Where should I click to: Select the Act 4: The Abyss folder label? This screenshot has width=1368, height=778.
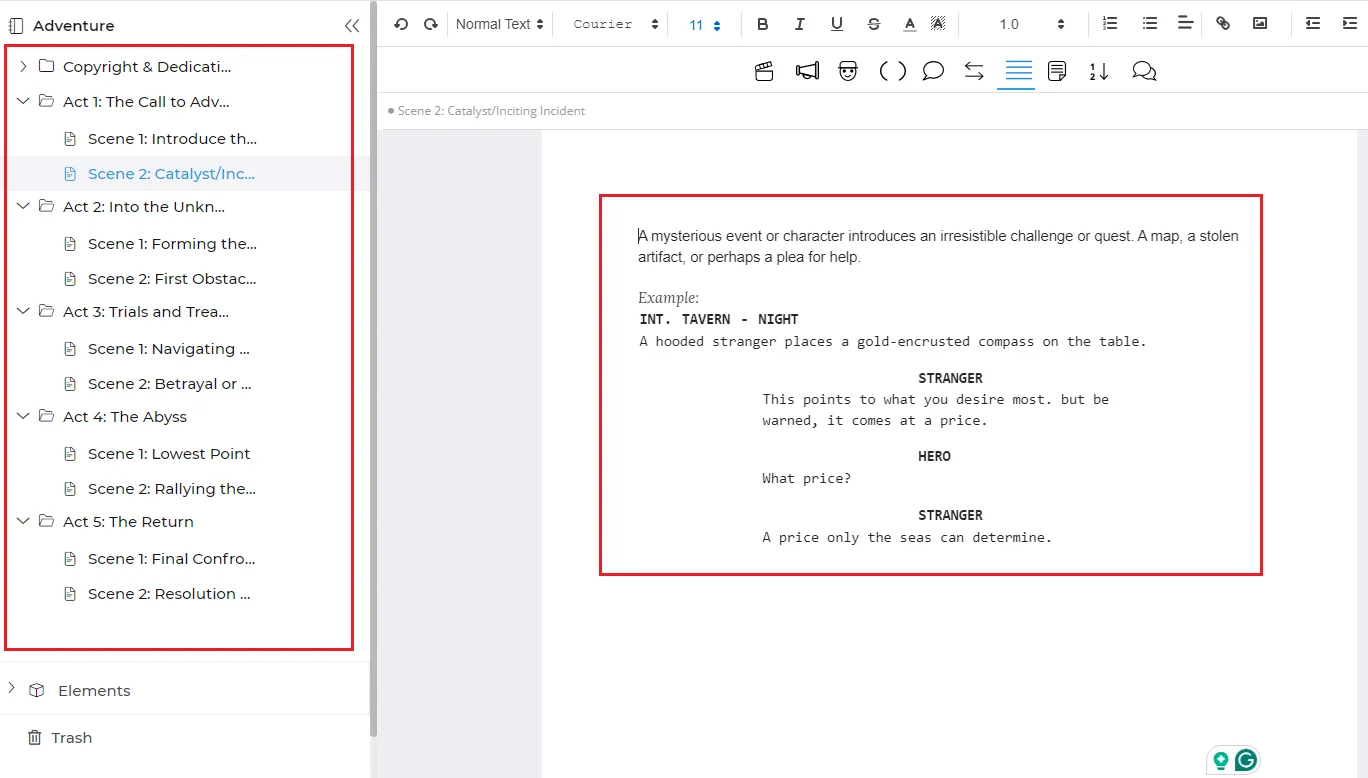click(x=125, y=417)
